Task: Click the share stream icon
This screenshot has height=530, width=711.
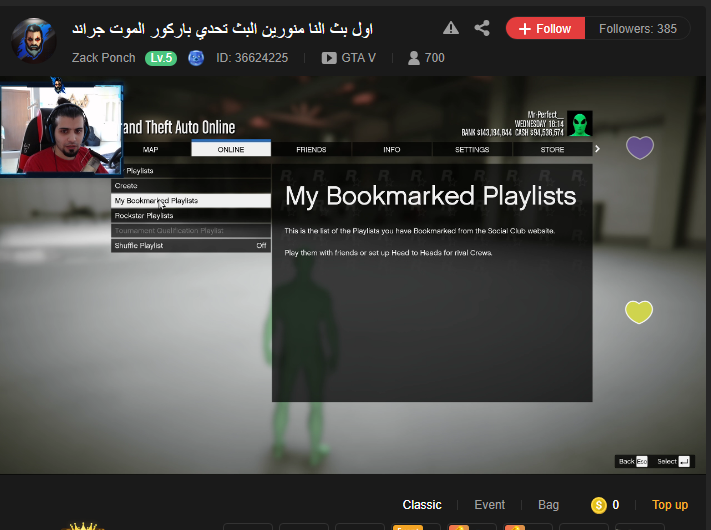Action: point(482,28)
